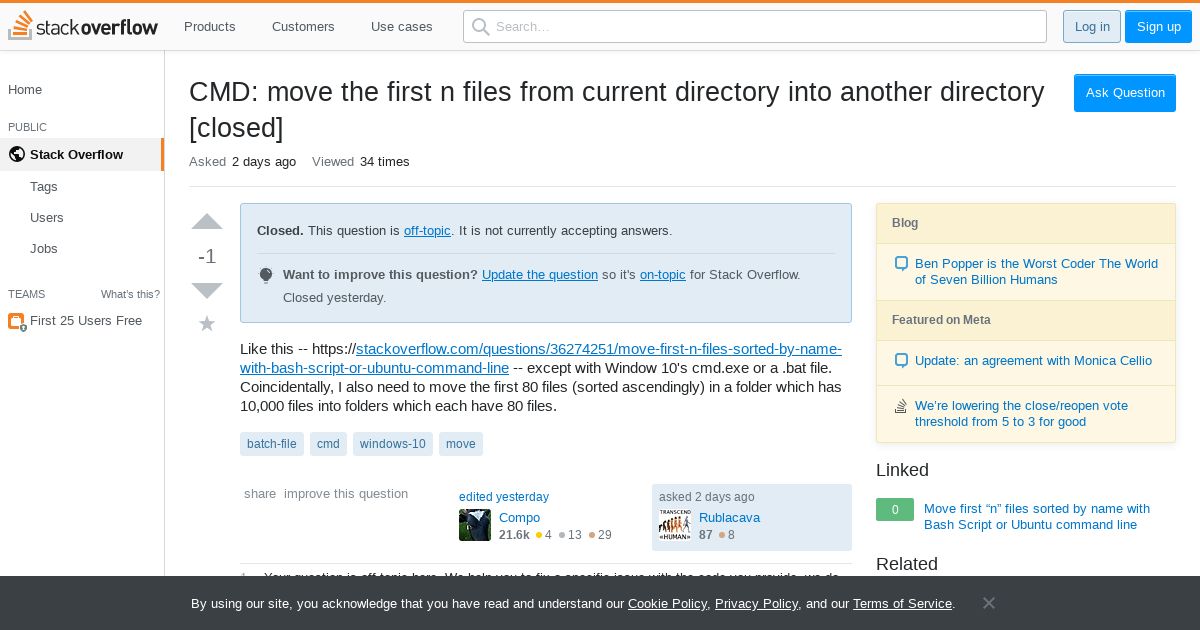Open the on-topic help link
This screenshot has height=630, width=1200.
(663, 275)
